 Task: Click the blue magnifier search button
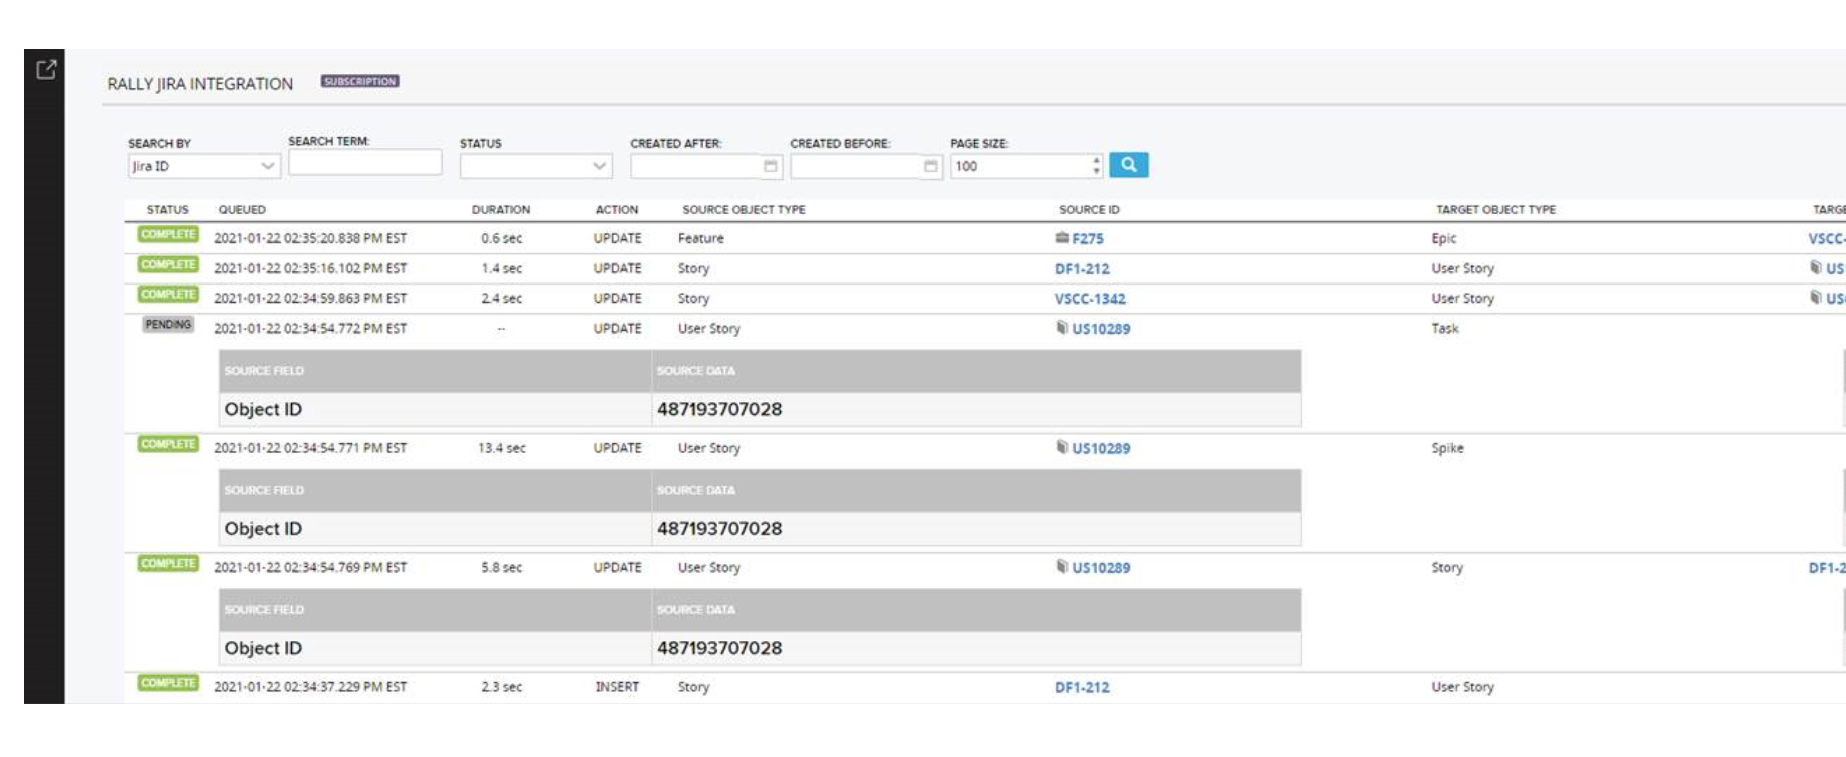tap(1128, 165)
